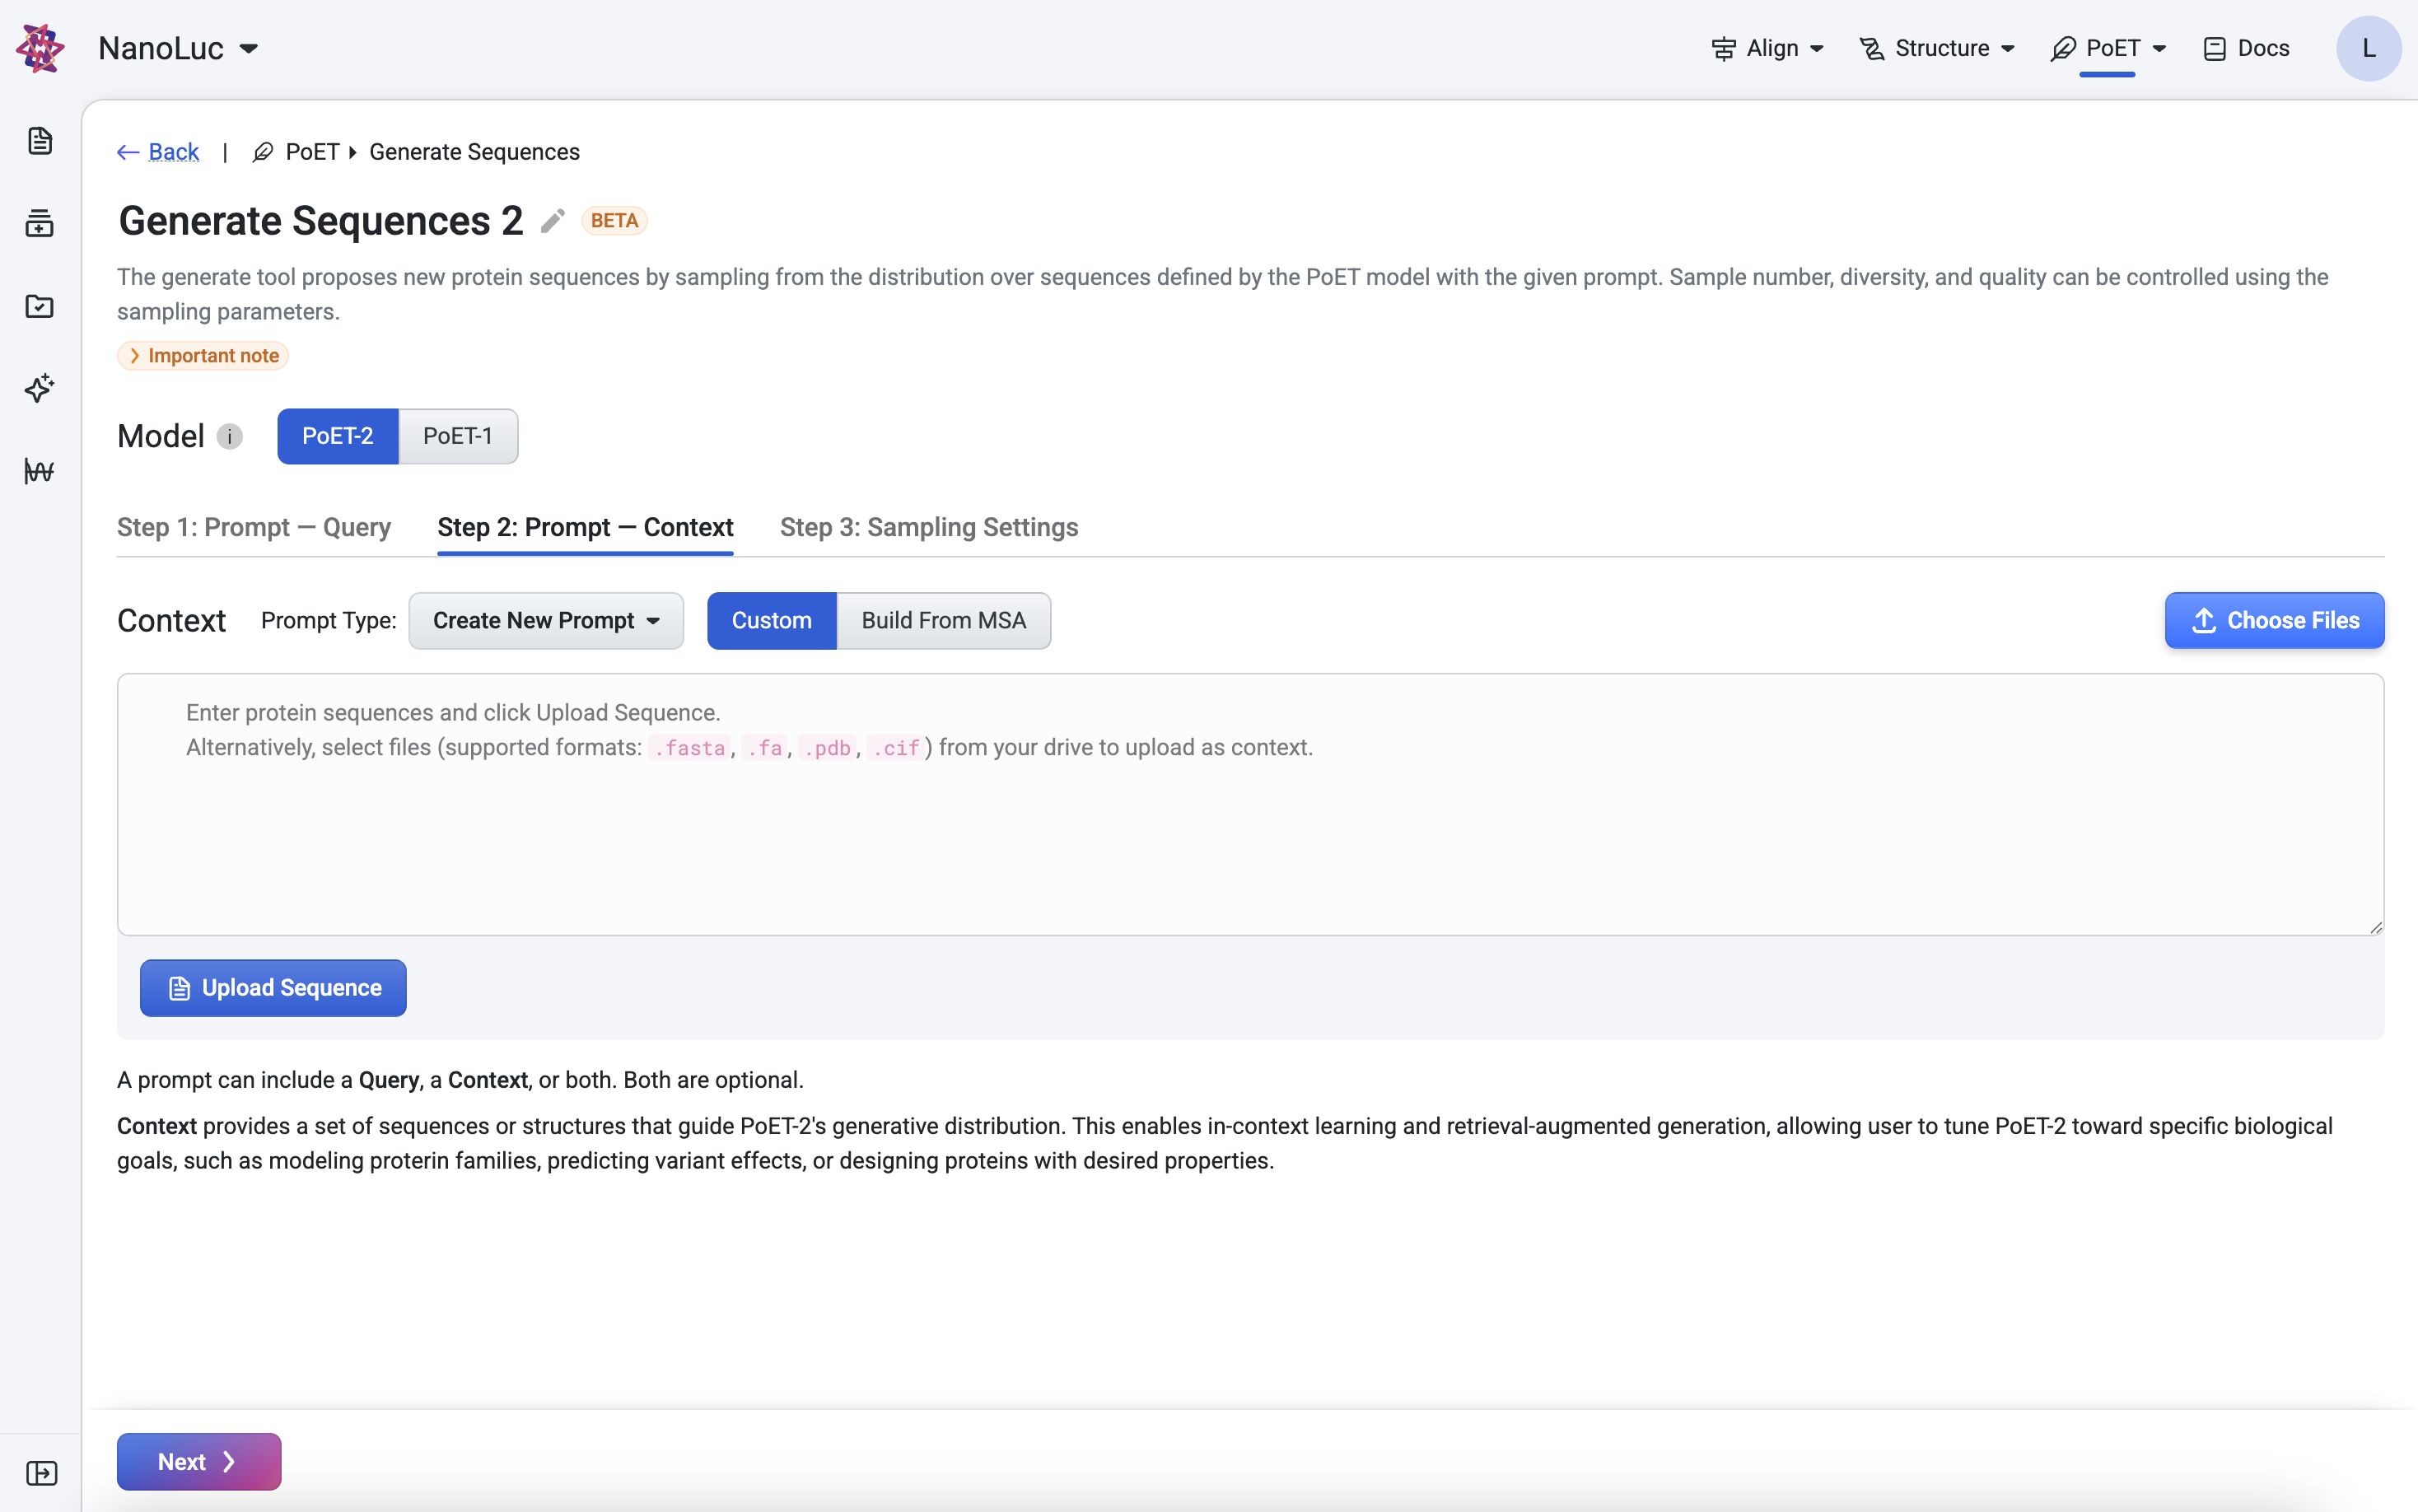Open the PoET menu in header
The image size is (2418, 1512).
click(2108, 48)
